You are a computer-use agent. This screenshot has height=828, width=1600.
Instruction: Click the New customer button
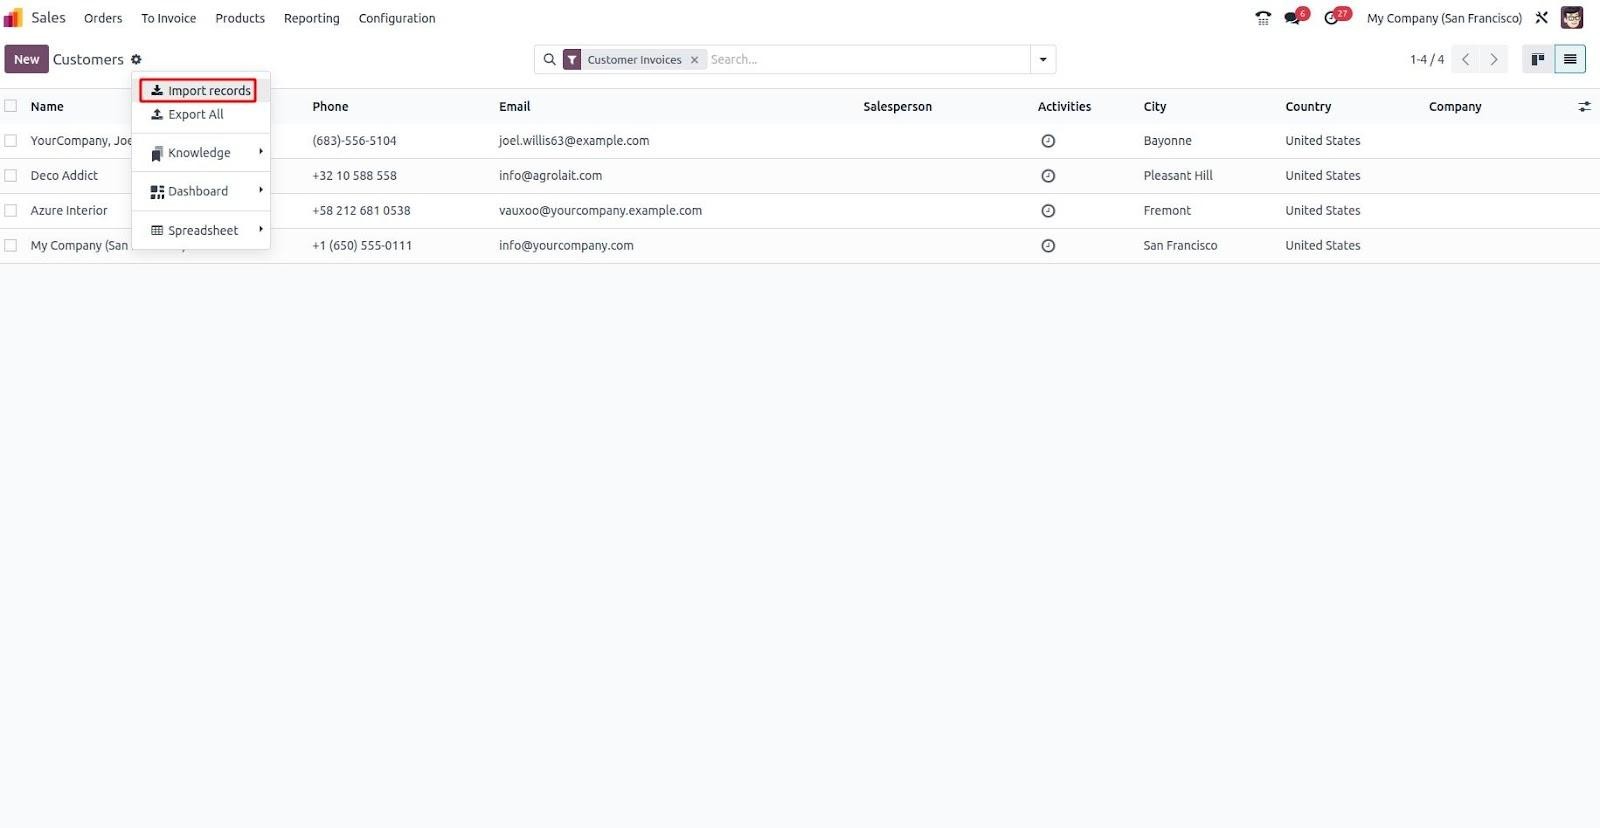point(26,60)
